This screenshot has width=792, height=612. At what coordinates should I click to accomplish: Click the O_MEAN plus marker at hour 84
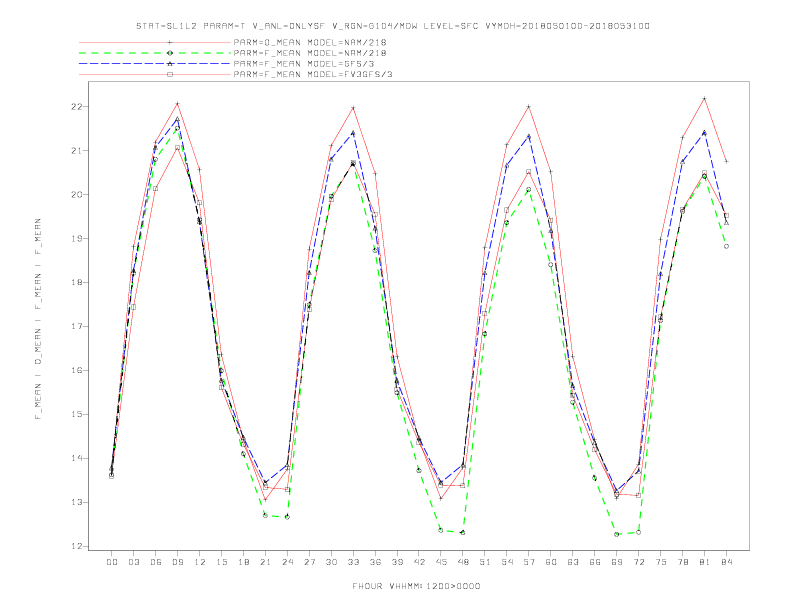727,162
